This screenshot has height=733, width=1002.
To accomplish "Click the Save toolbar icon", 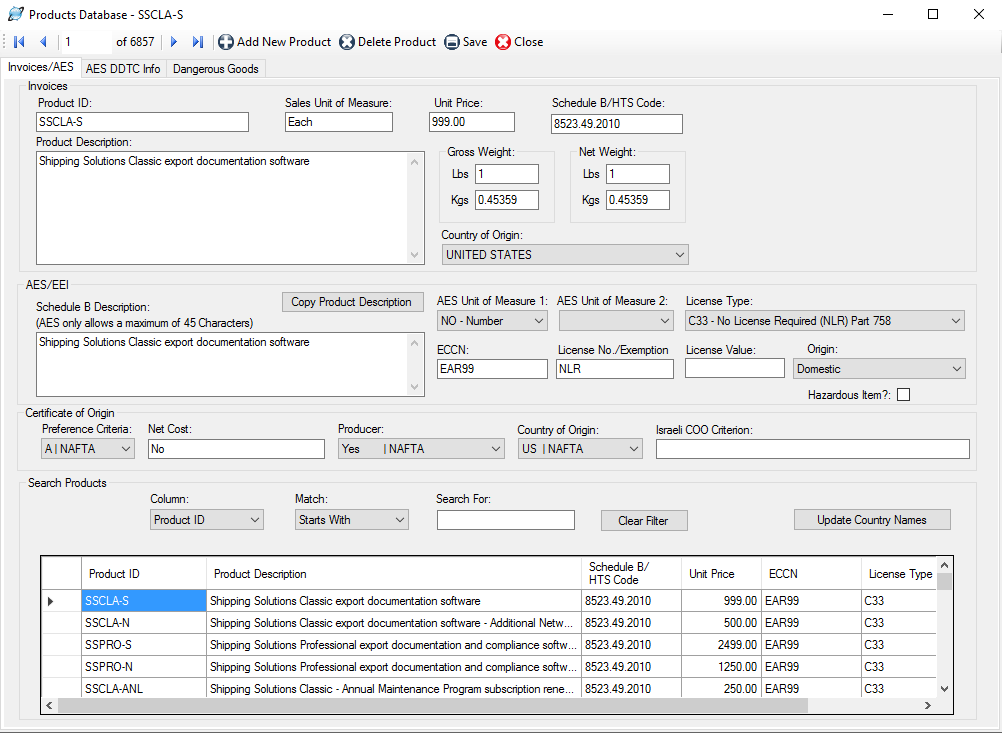I will pos(452,42).
